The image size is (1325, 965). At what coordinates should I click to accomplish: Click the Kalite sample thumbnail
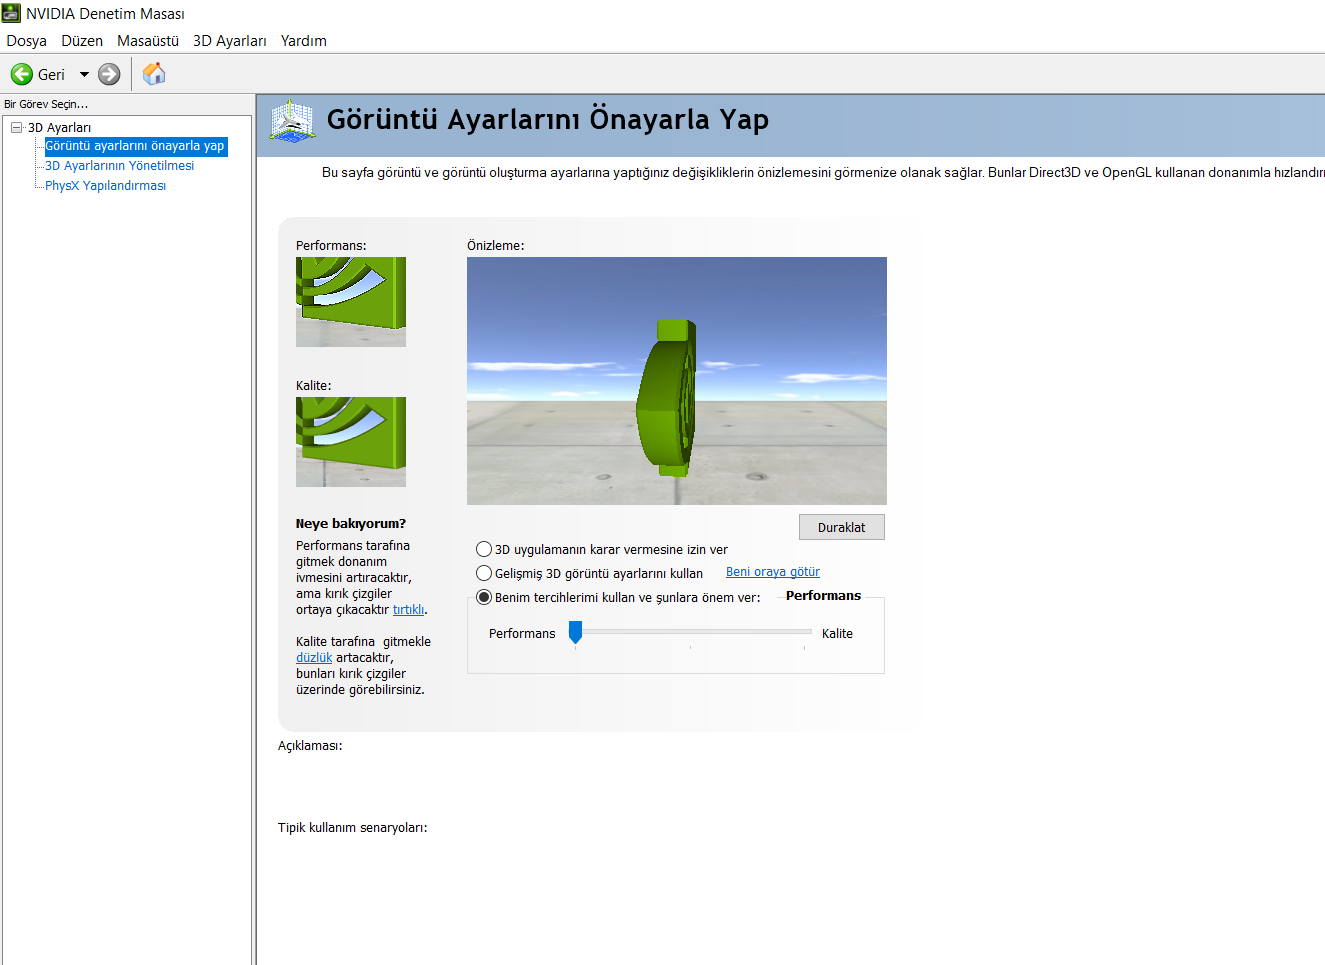[351, 442]
